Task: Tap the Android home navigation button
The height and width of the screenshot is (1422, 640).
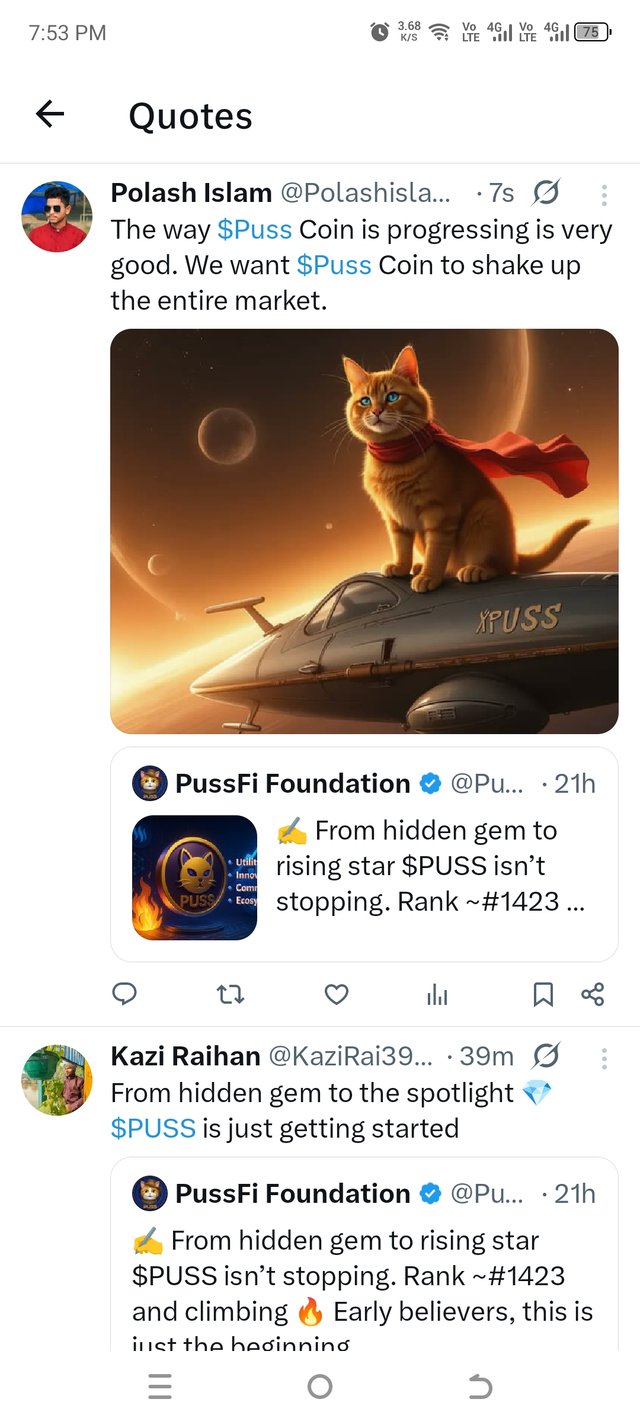Action: pyautogui.click(x=320, y=1386)
